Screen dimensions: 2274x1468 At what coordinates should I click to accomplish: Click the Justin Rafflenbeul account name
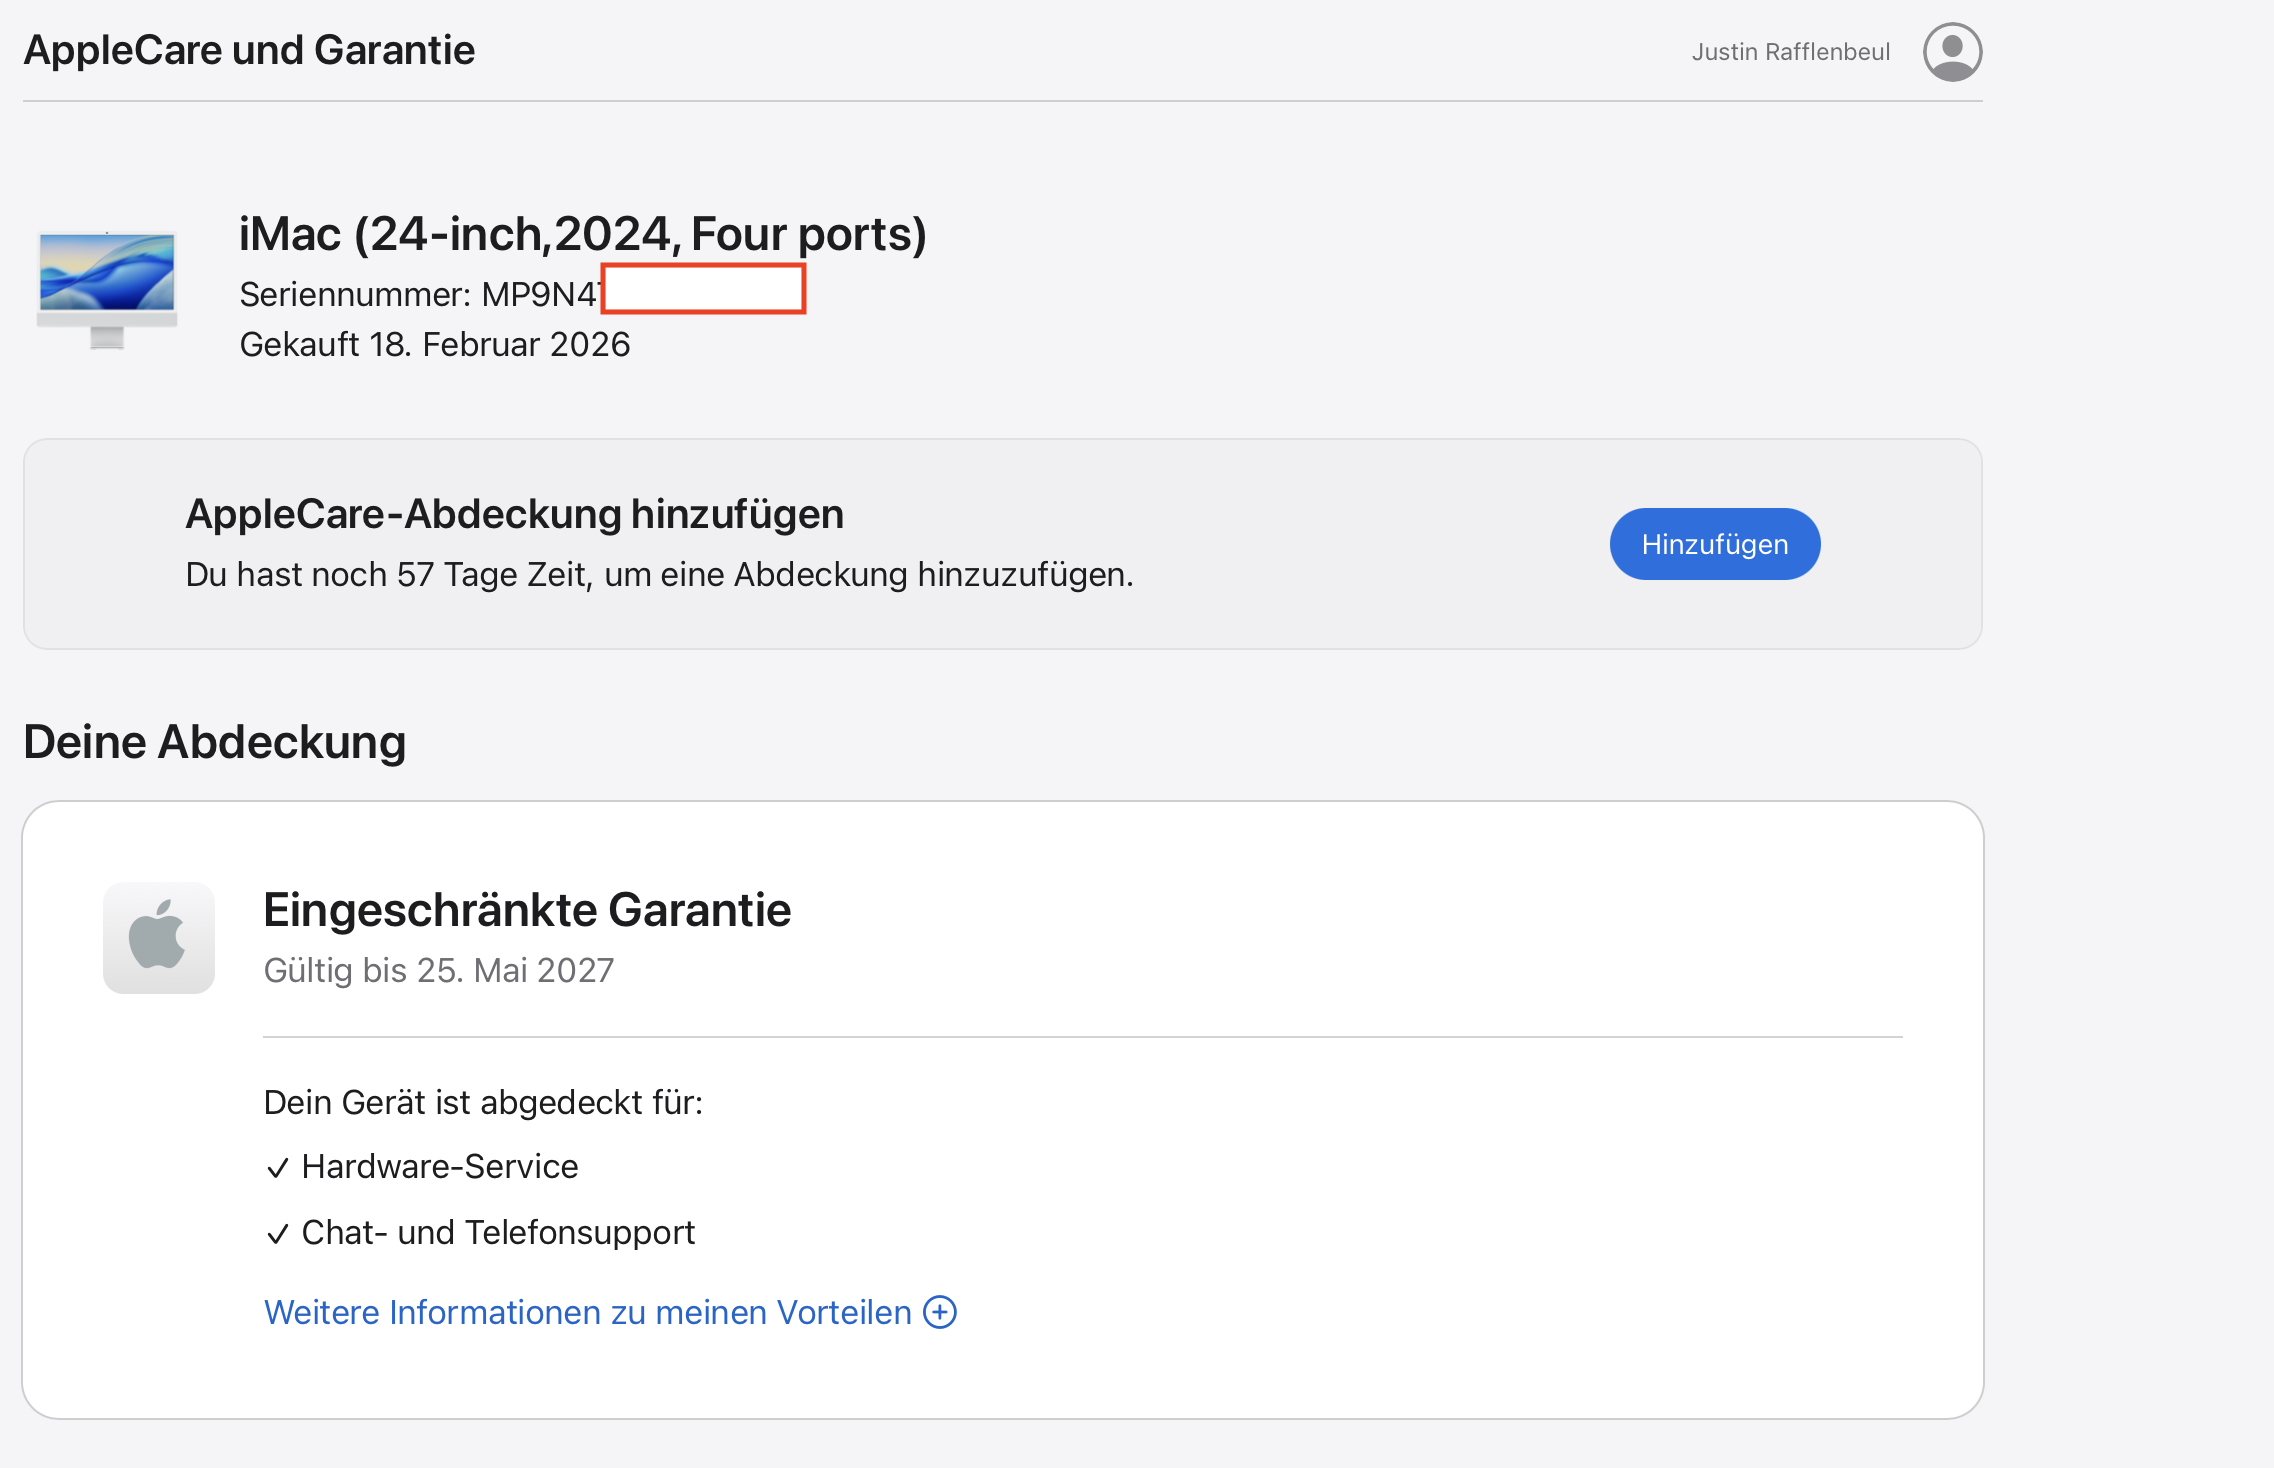tap(1791, 52)
